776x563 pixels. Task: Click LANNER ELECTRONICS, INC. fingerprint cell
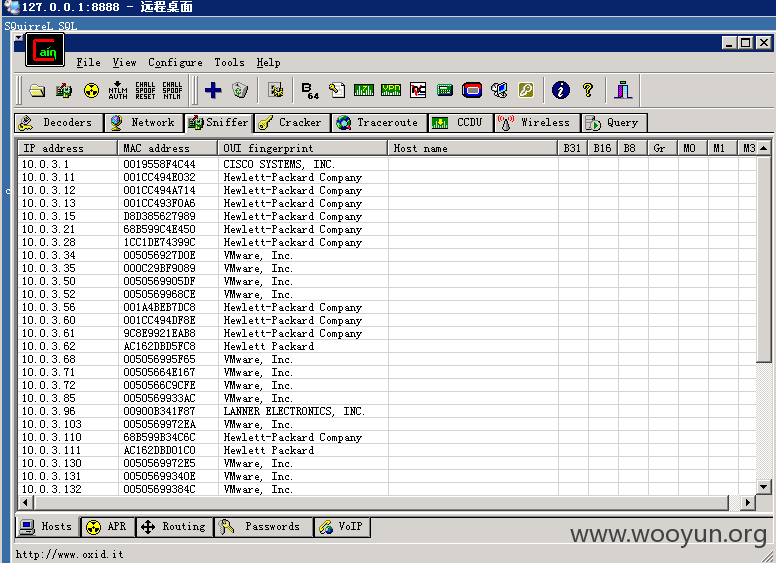pos(294,412)
